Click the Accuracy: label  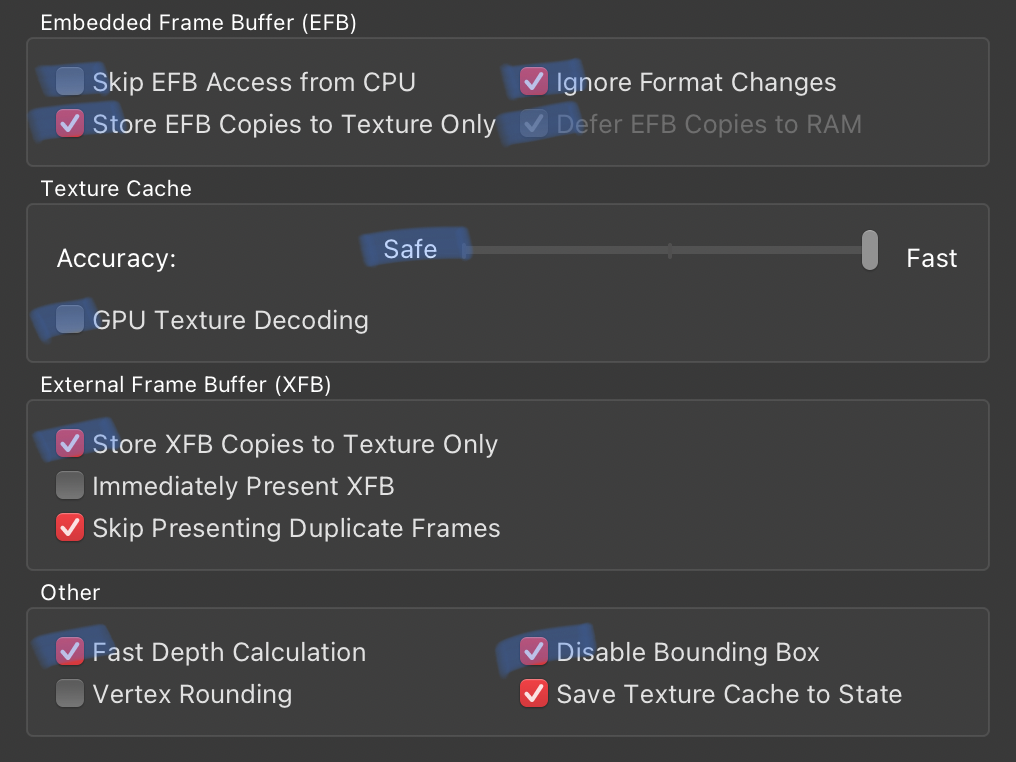[x=116, y=258]
